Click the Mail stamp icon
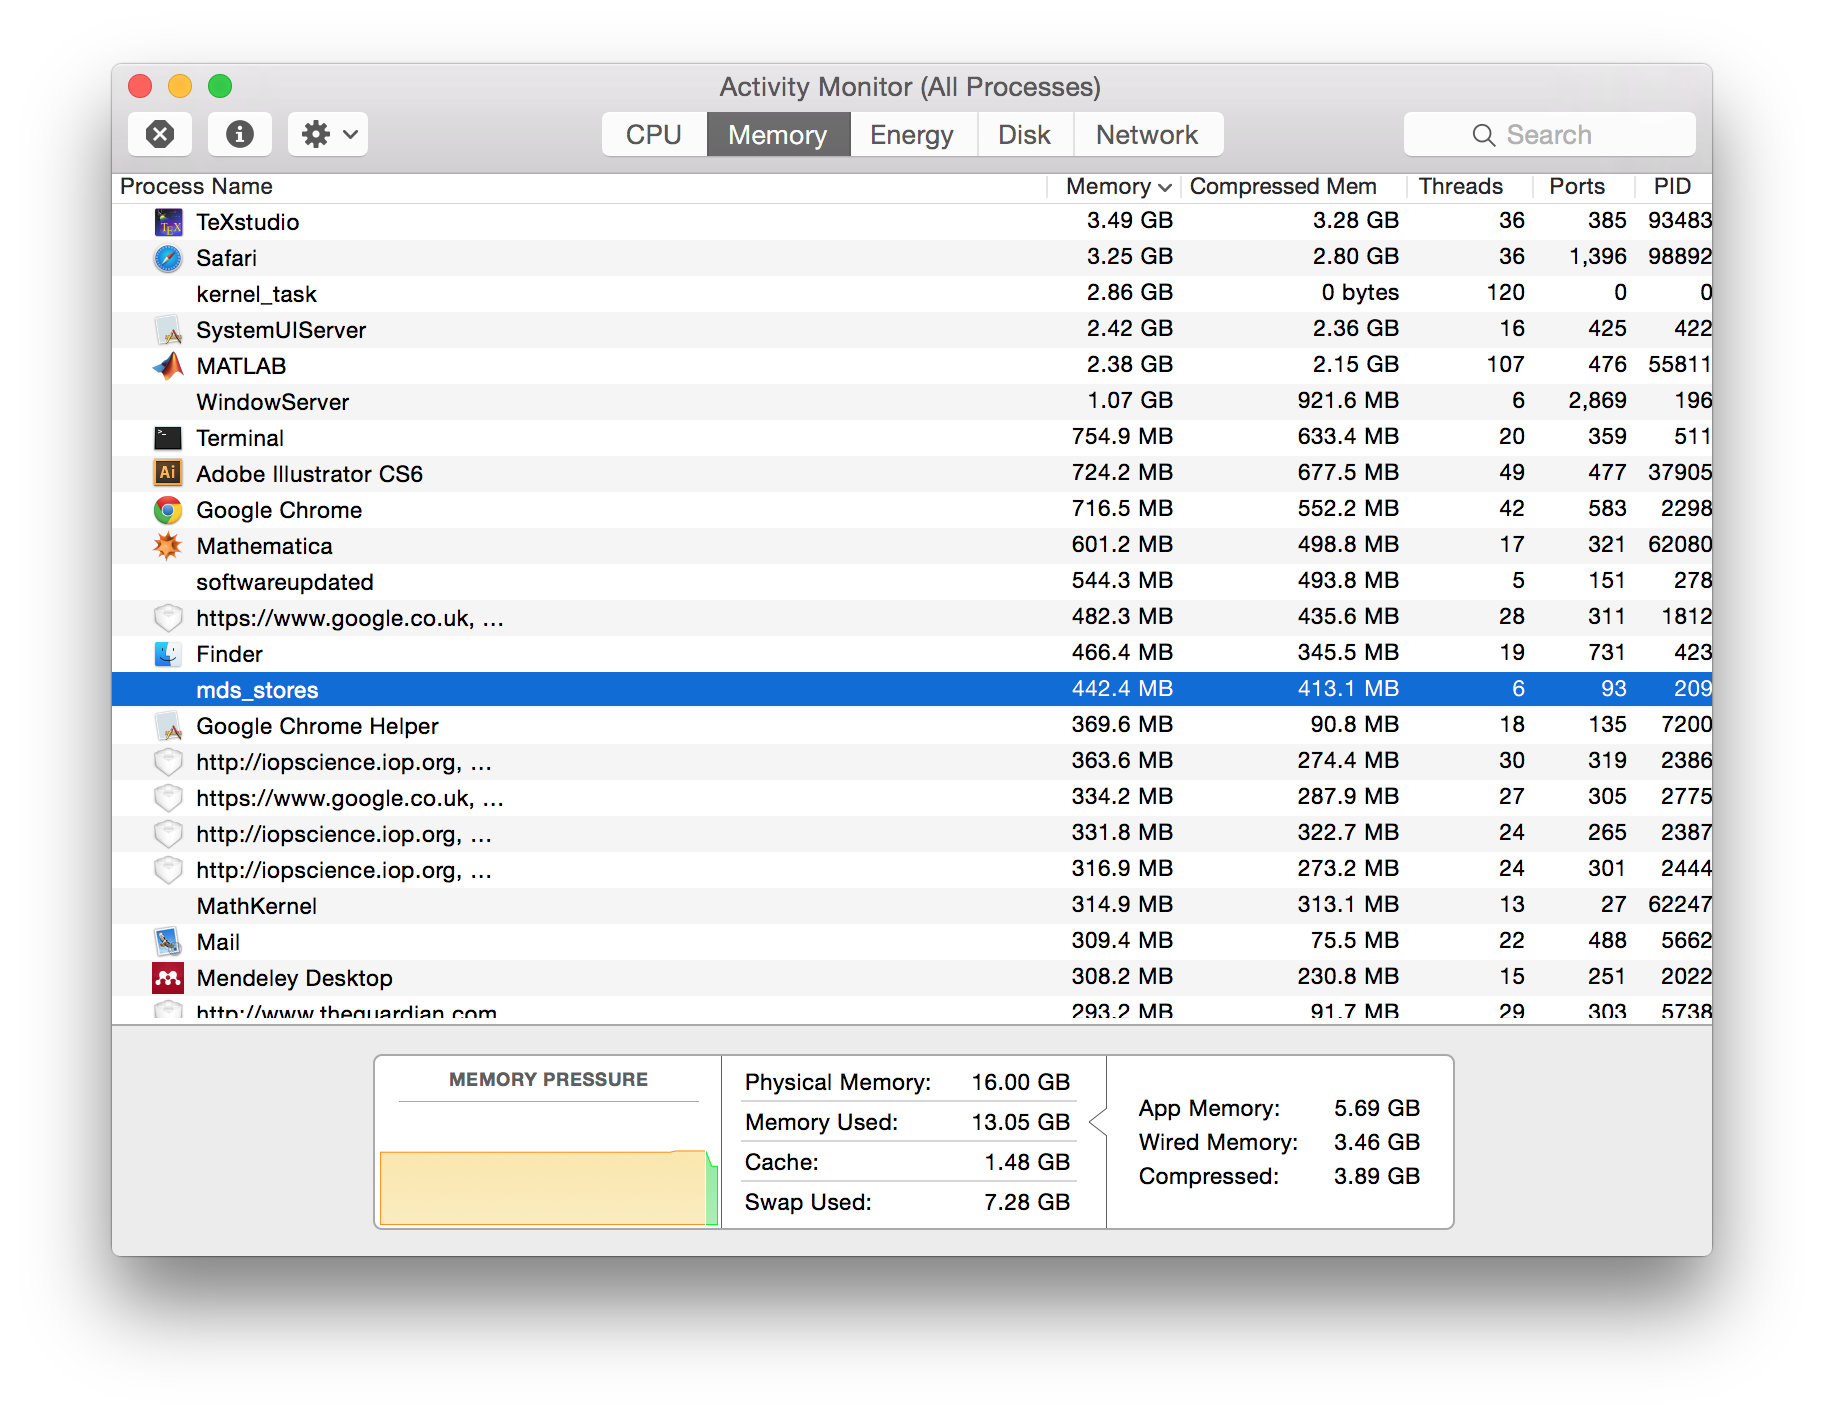The height and width of the screenshot is (1416, 1824). click(x=168, y=942)
